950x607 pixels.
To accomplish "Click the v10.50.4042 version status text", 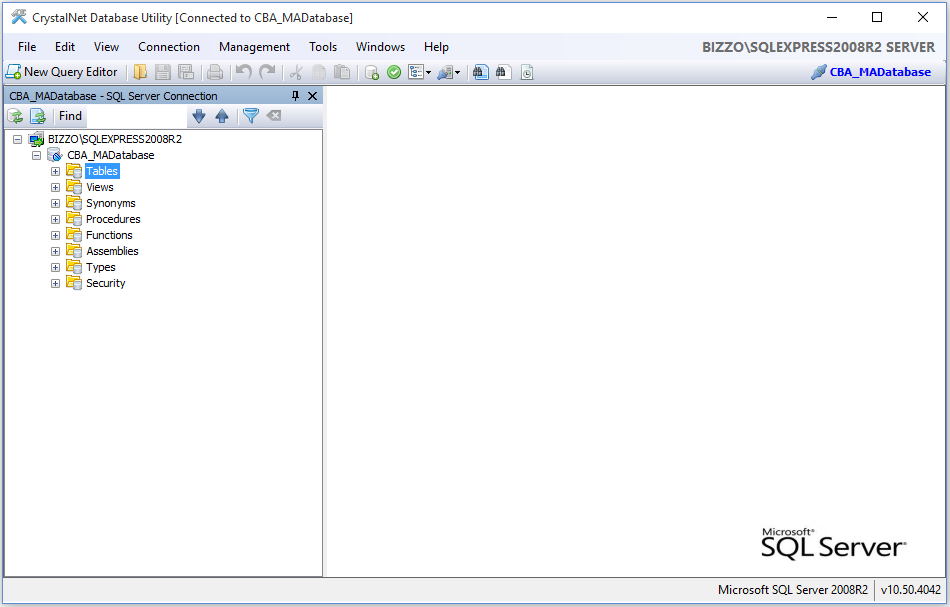I will coord(911,589).
